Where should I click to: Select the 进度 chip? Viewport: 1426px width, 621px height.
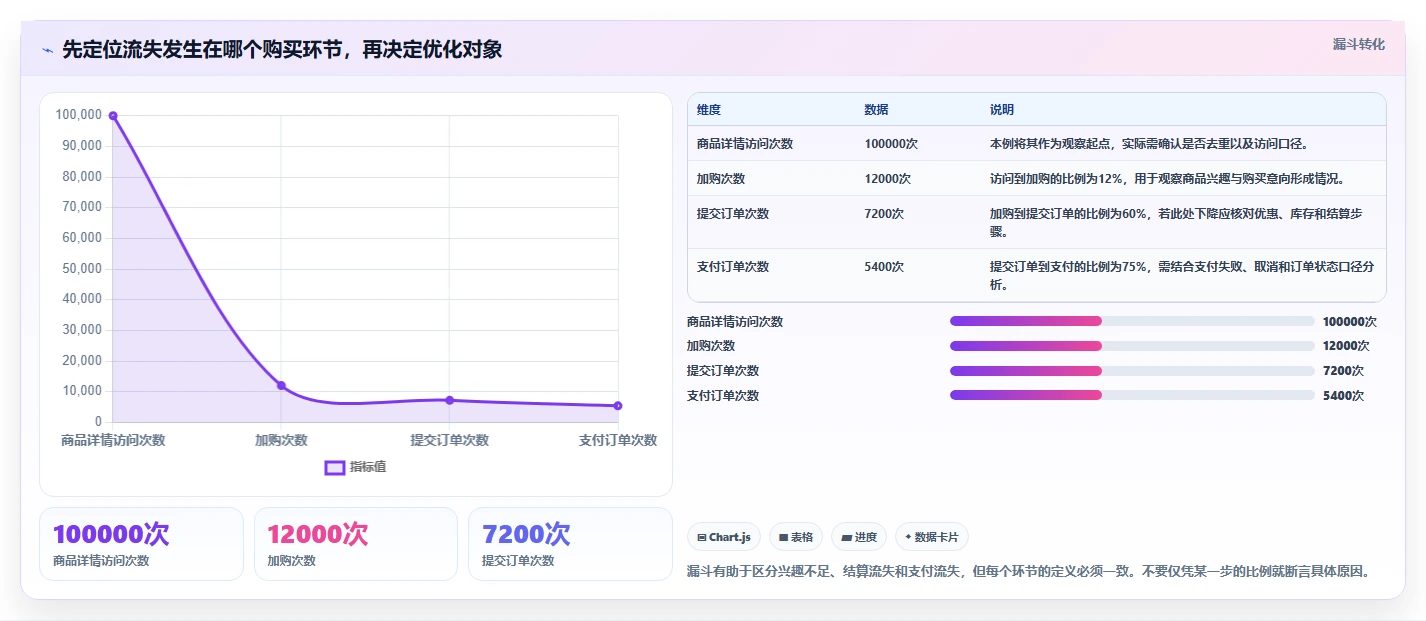[859, 537]
